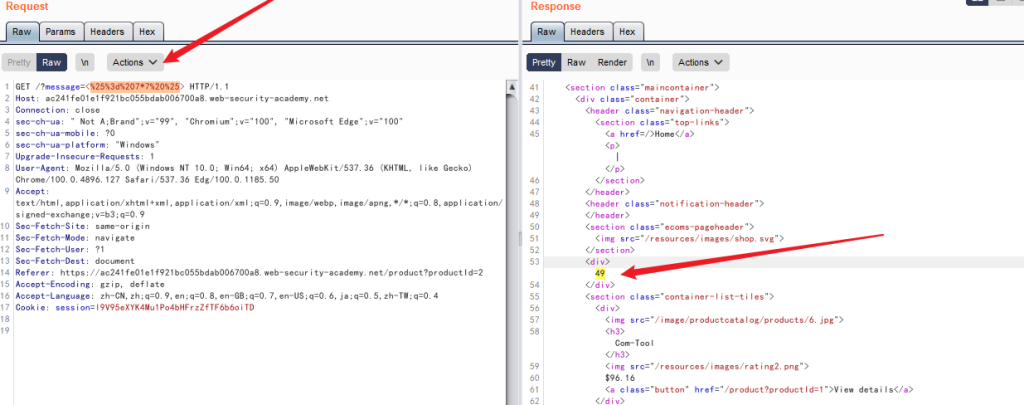Select the Raw tab in Response
Image resolution: width=1024 pixels, height=405 pixels.
pos(547,31)
